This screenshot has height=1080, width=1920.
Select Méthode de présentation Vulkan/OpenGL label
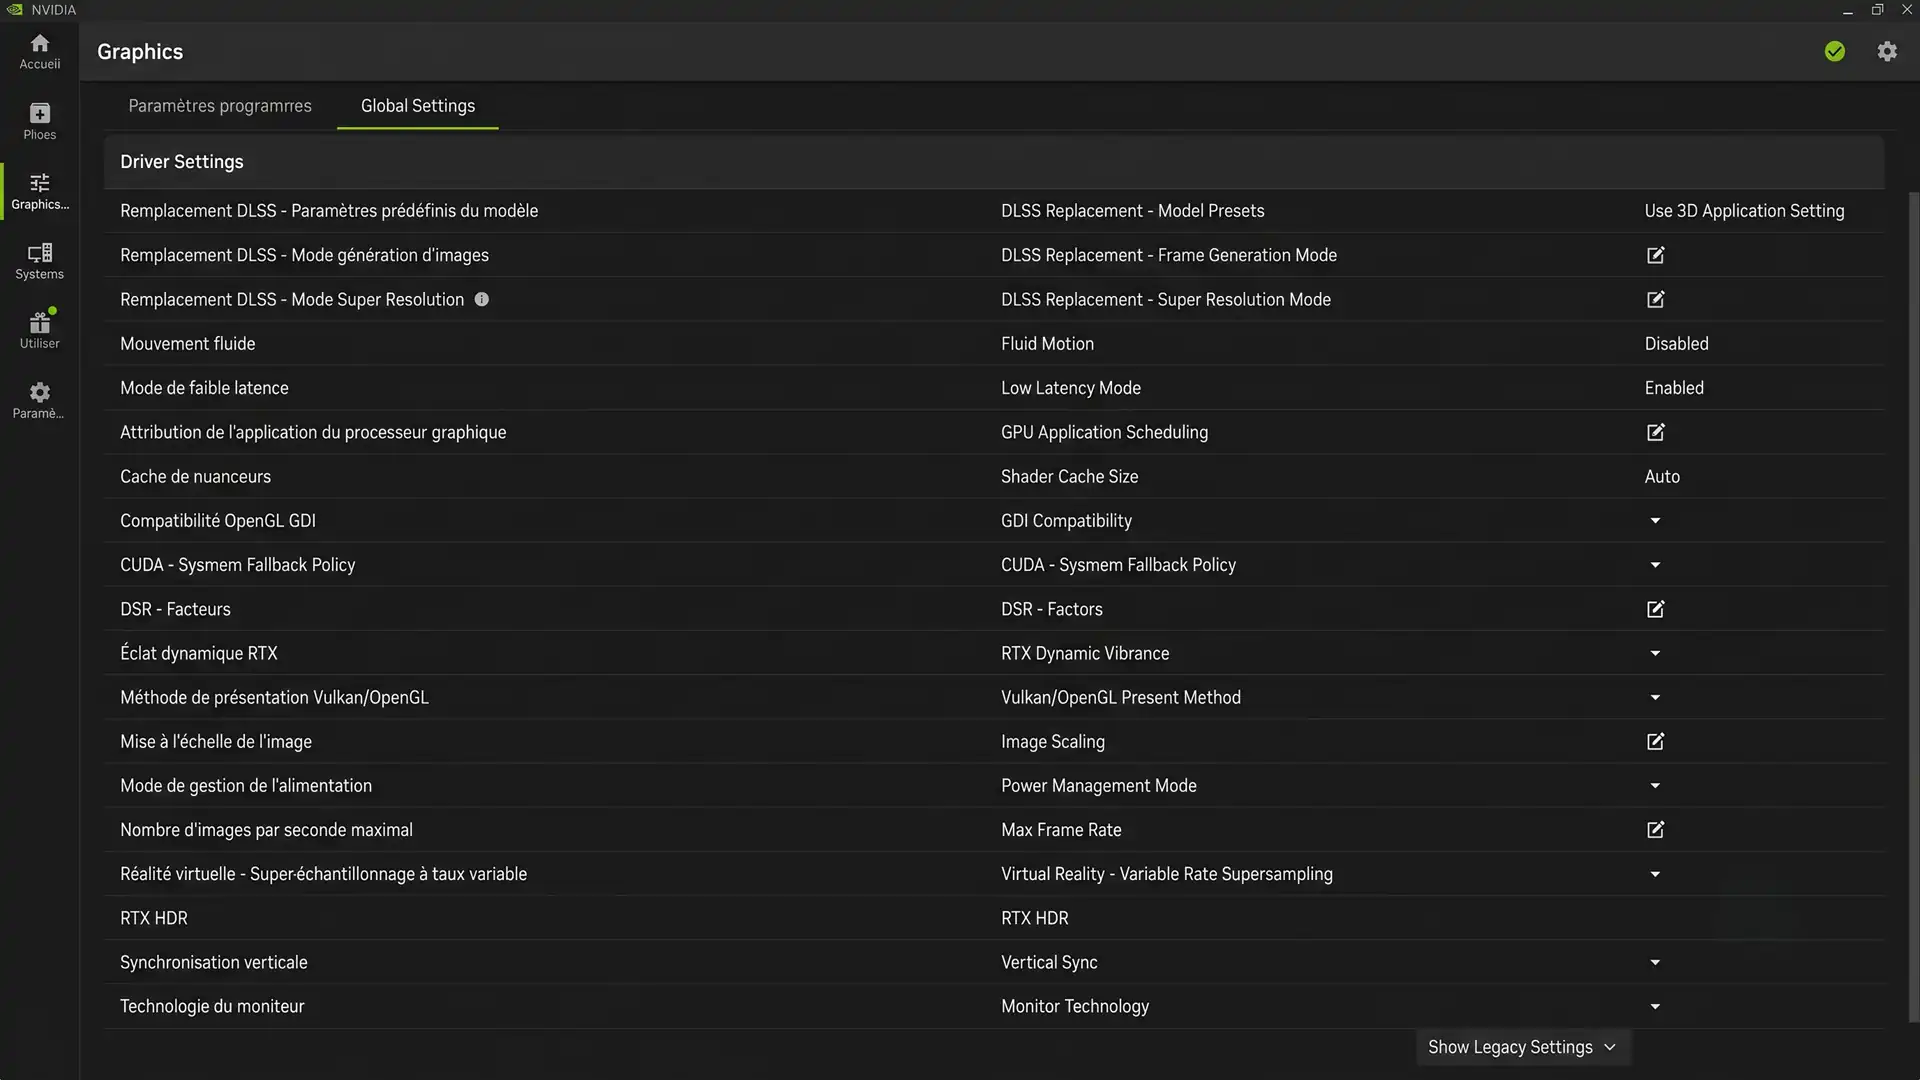274,697
